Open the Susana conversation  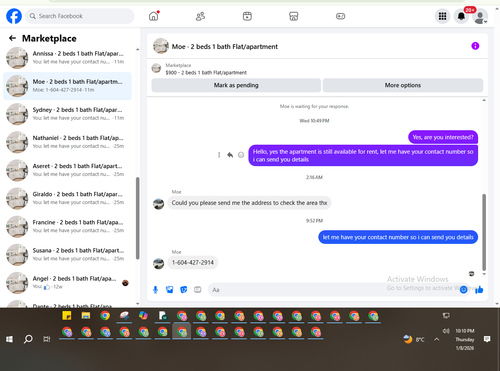click(67, 255)
